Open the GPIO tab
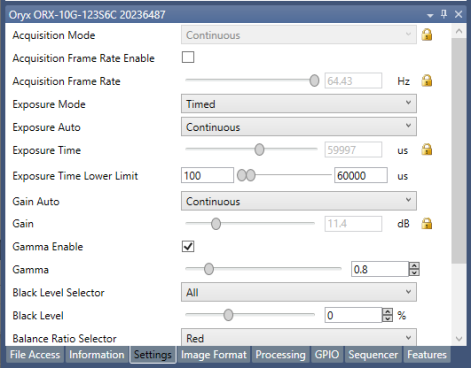 pyautogui.click(x=327, y=355)
